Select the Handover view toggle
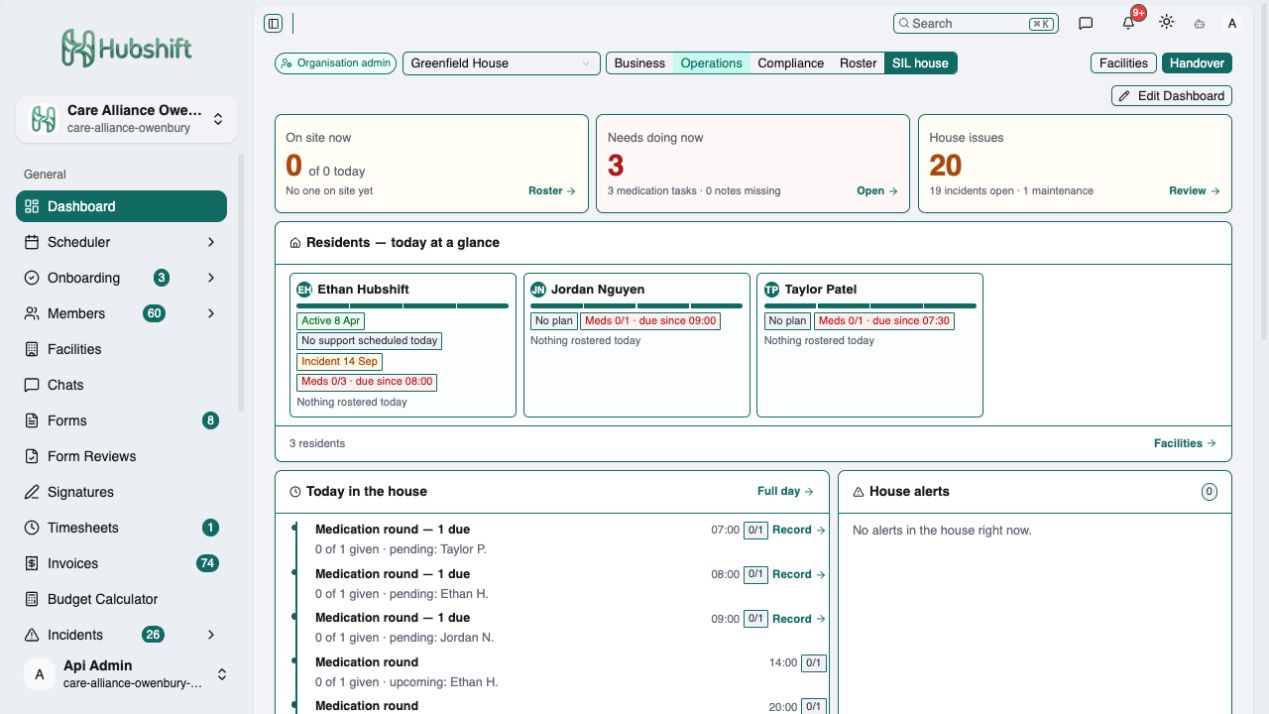The image size is (1269, 714). [1197, 63]
